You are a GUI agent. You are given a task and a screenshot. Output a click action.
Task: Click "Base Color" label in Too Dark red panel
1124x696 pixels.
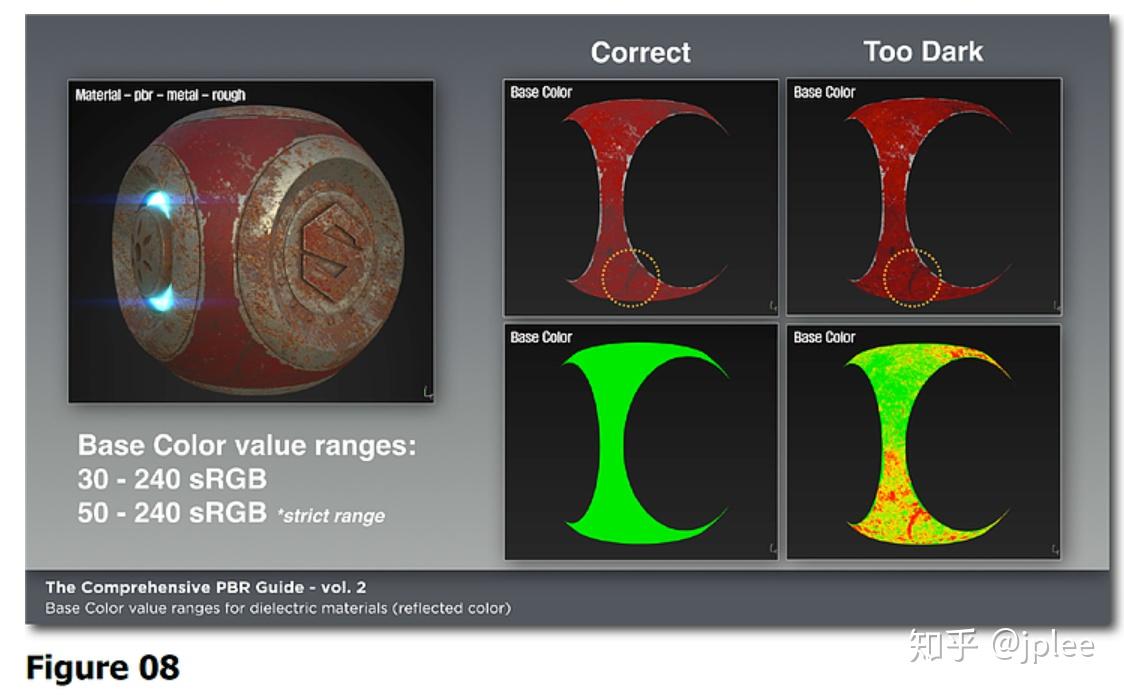824,92
